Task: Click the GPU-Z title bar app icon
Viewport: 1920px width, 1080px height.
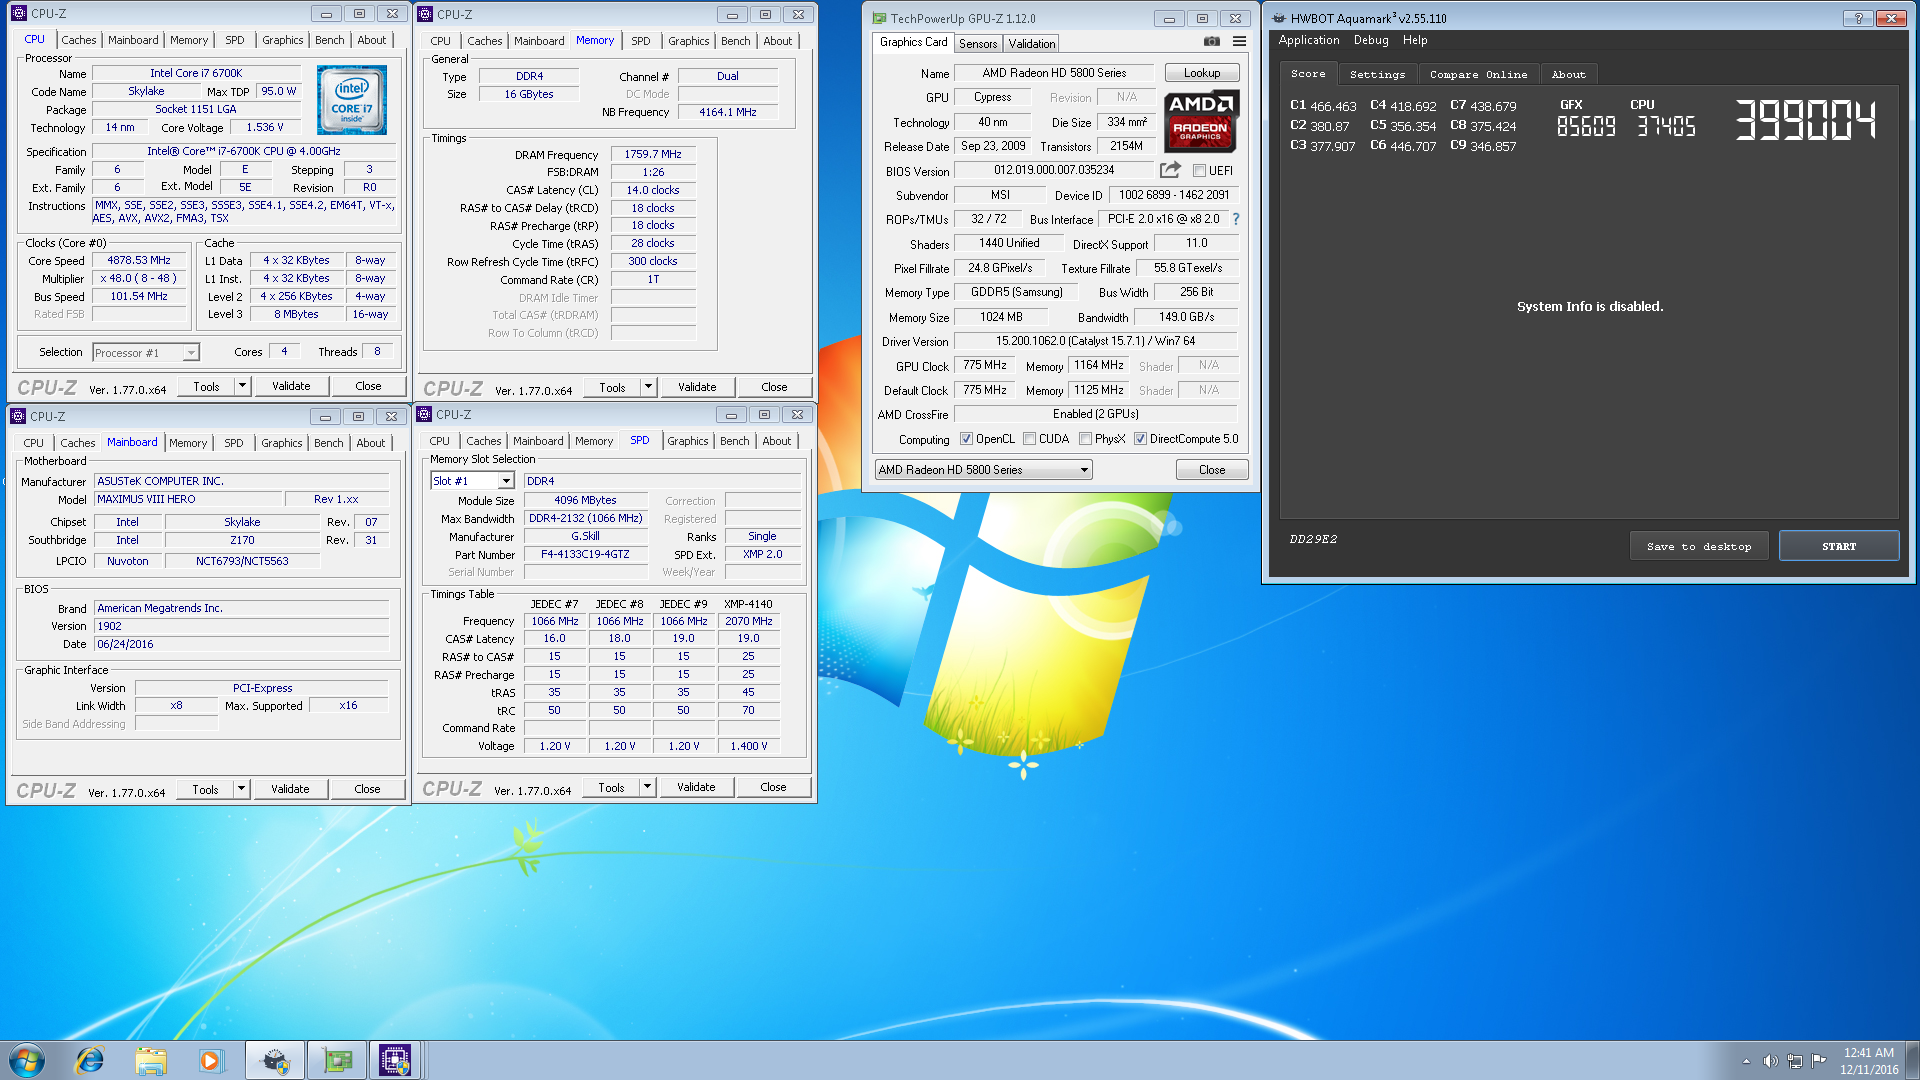Action: 879,18
